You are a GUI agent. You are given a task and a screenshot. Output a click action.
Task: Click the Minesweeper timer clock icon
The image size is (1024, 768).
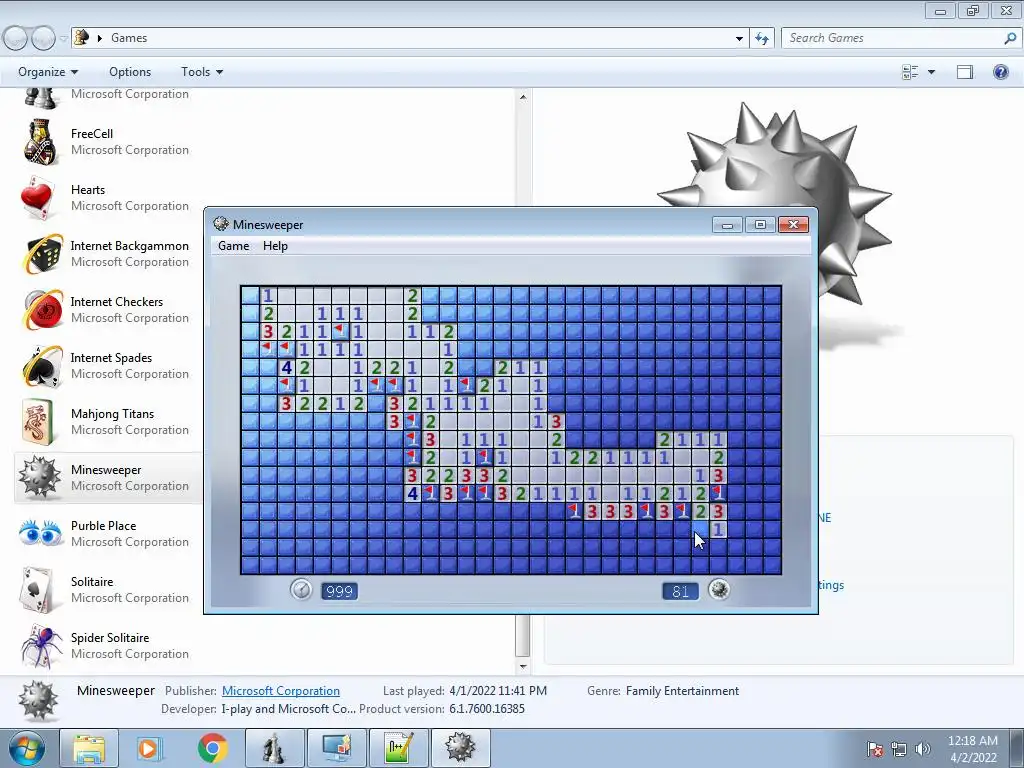[x=301, y=590]
